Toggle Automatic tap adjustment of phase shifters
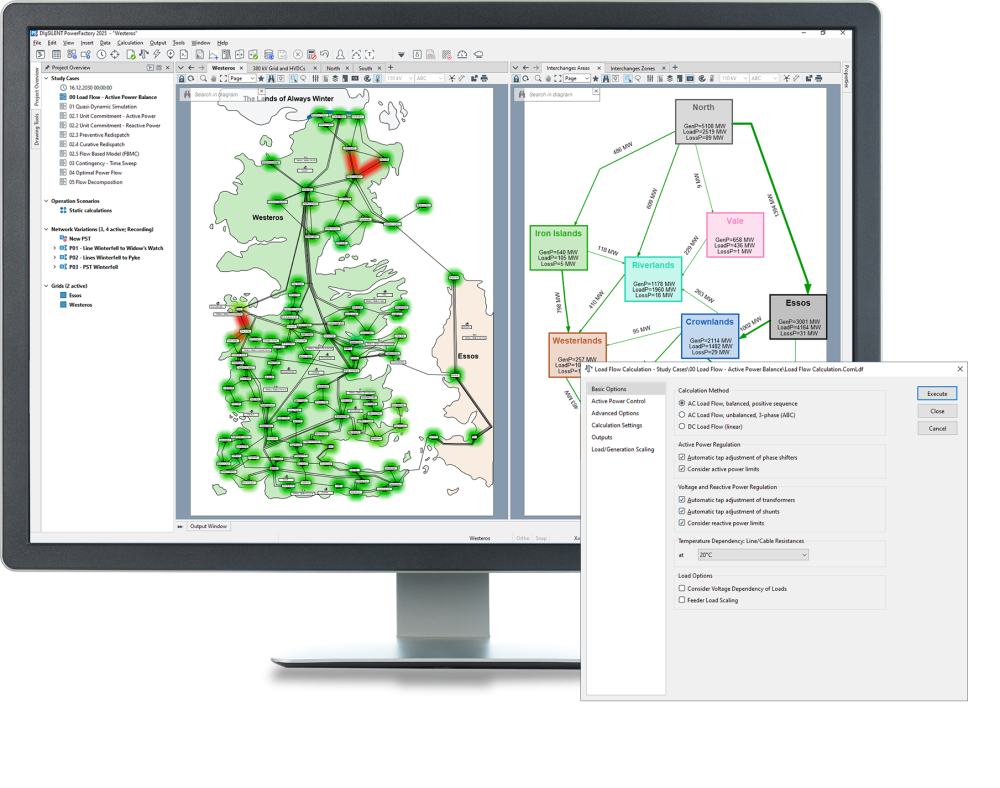The width and height of the screenshot is (1000, 788). [682, 458]
